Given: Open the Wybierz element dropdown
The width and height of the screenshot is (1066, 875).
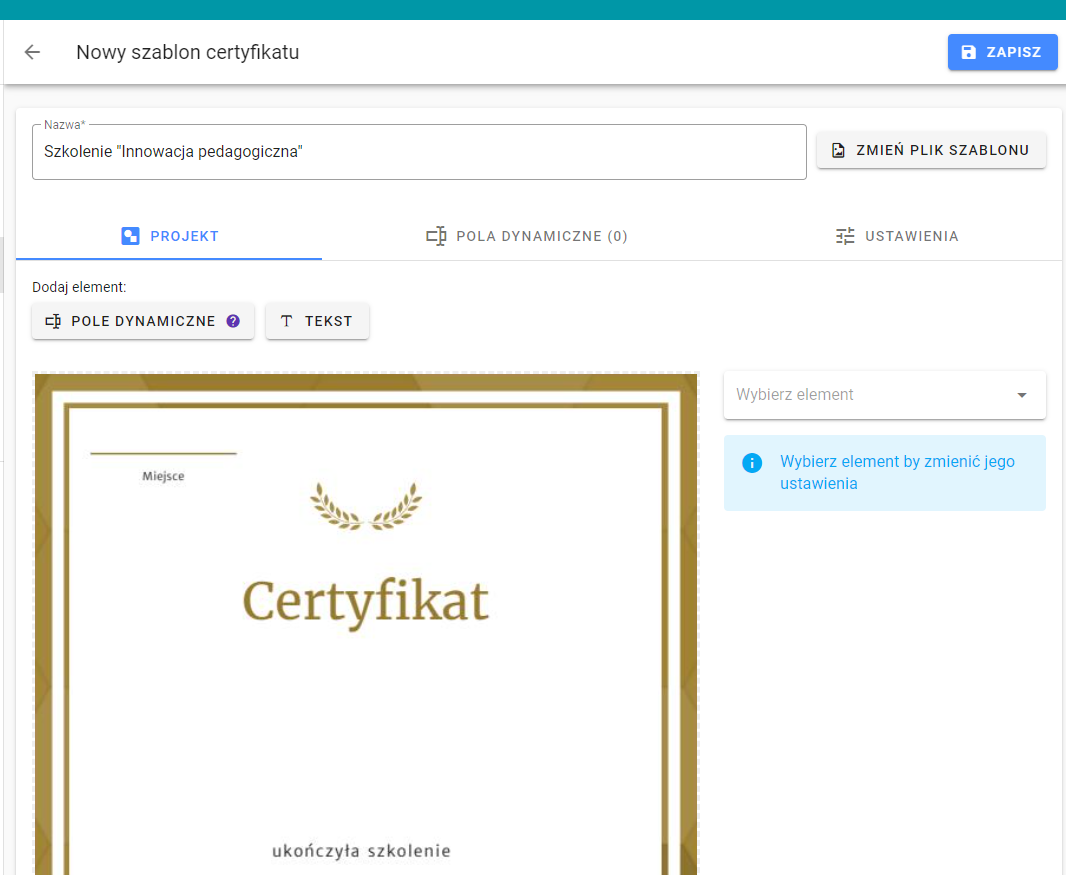Looking at the screenshot, I should [x=884, y=395].
